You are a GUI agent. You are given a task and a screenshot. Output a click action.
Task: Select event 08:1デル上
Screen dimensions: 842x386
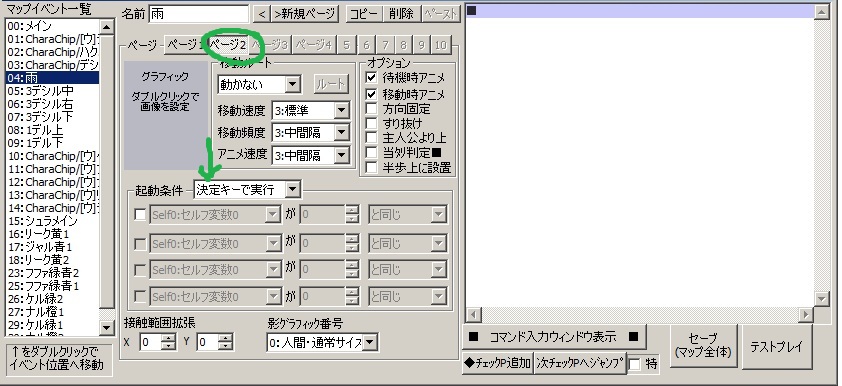pos(52,130)
